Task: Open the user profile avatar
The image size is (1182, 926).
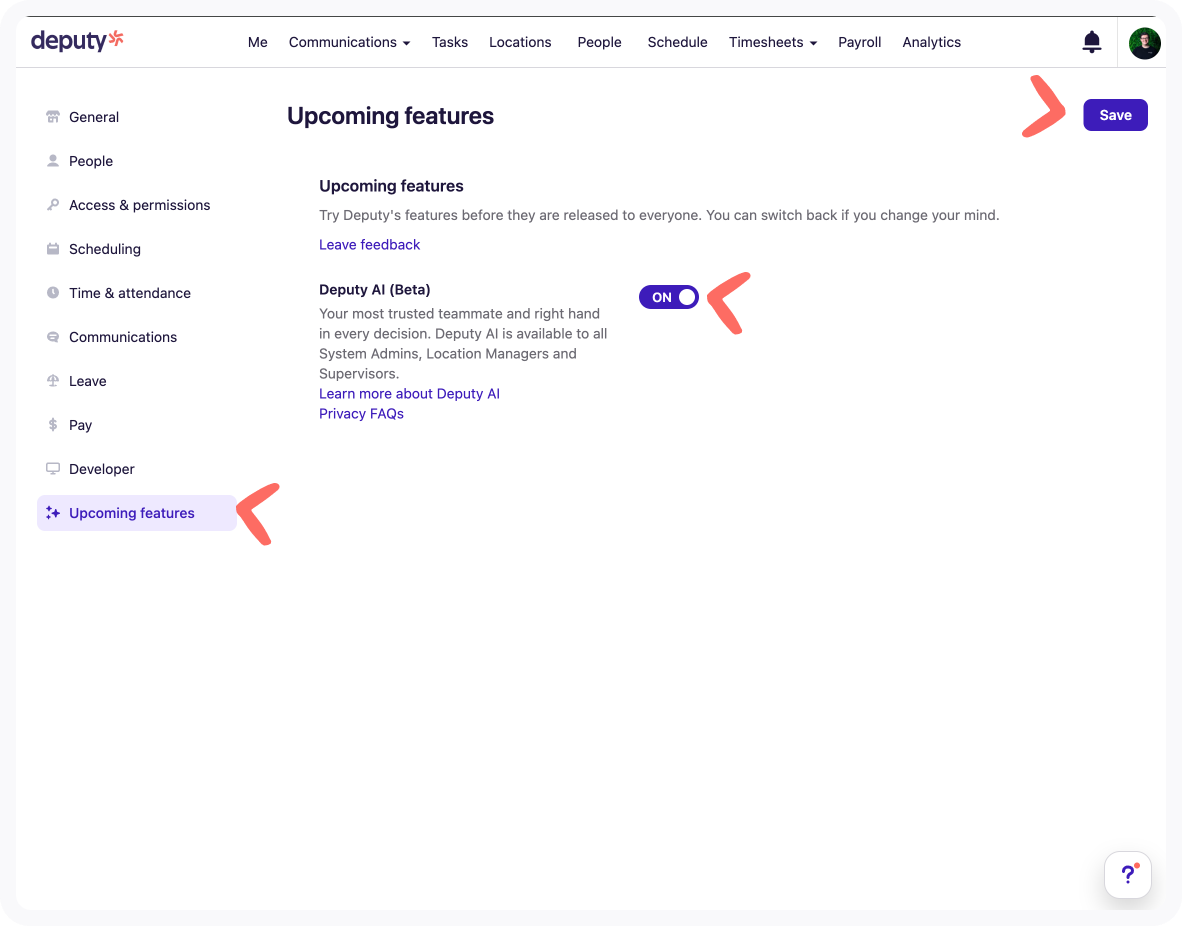Action: pos(1144,43)
